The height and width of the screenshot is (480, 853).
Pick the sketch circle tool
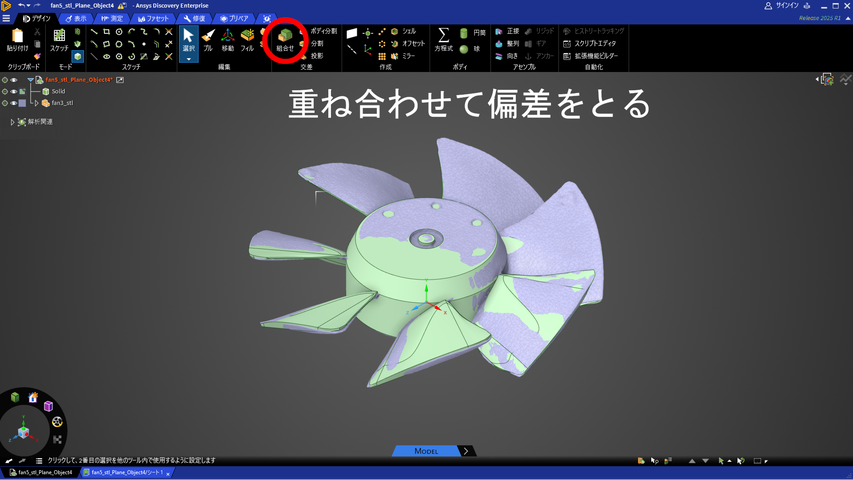click(119, 32)
